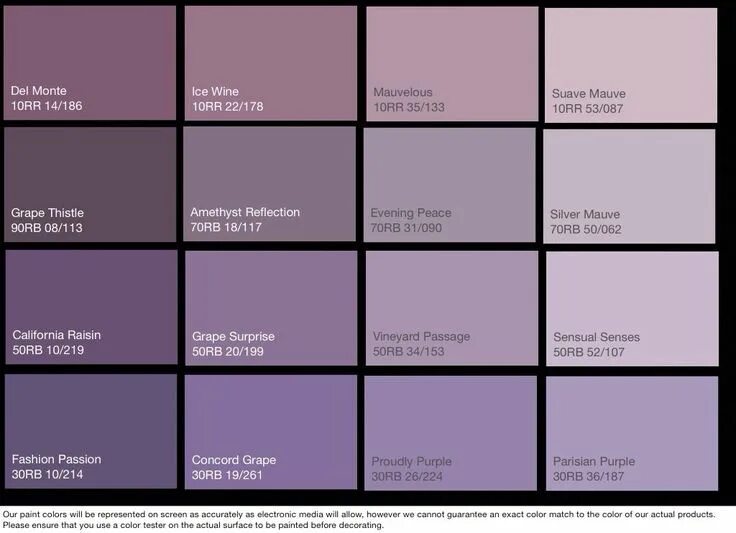Pick the Ice Wine swatch
The width and height of the screenshot is (736, 533).
click(x=271, y=63)
